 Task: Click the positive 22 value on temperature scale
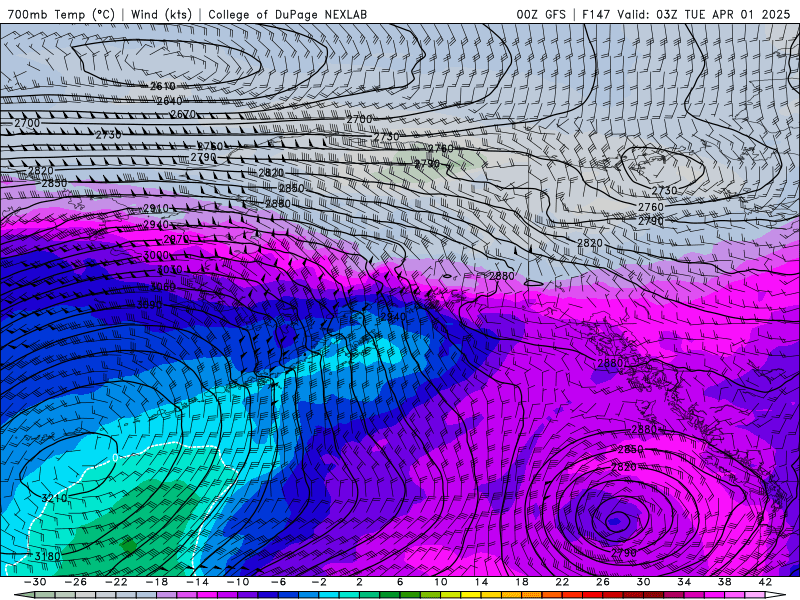tap(562, 582)
